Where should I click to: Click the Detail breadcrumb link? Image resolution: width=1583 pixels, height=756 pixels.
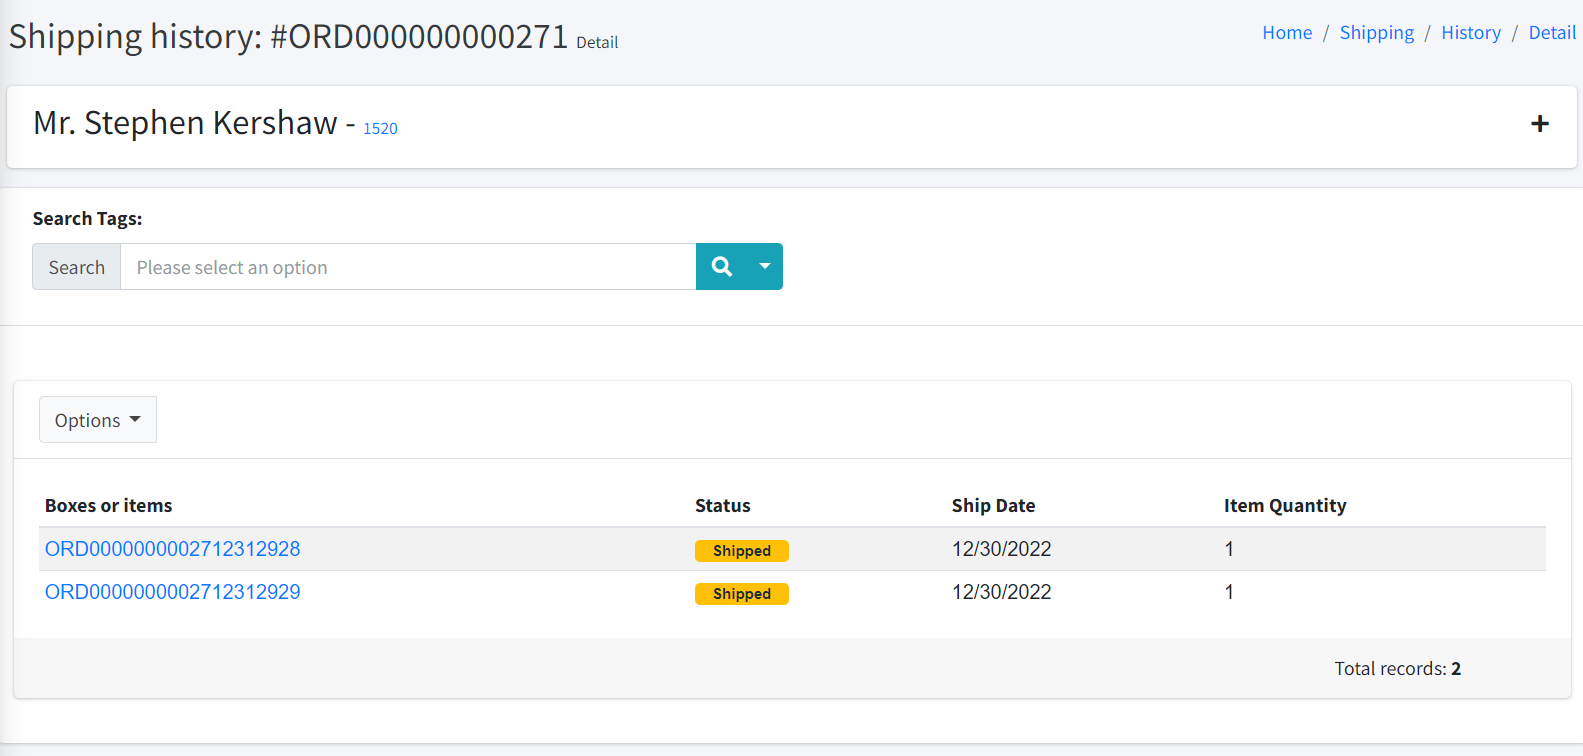click(x=1551, y=33)
